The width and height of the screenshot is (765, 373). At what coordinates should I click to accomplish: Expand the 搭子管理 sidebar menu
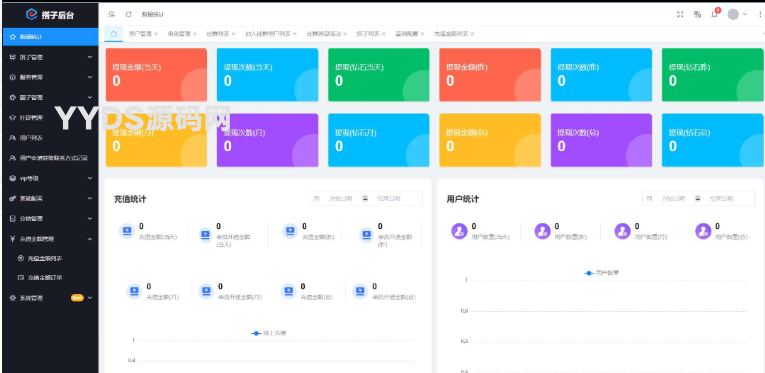pyautogui.click(x=50, y=57)
